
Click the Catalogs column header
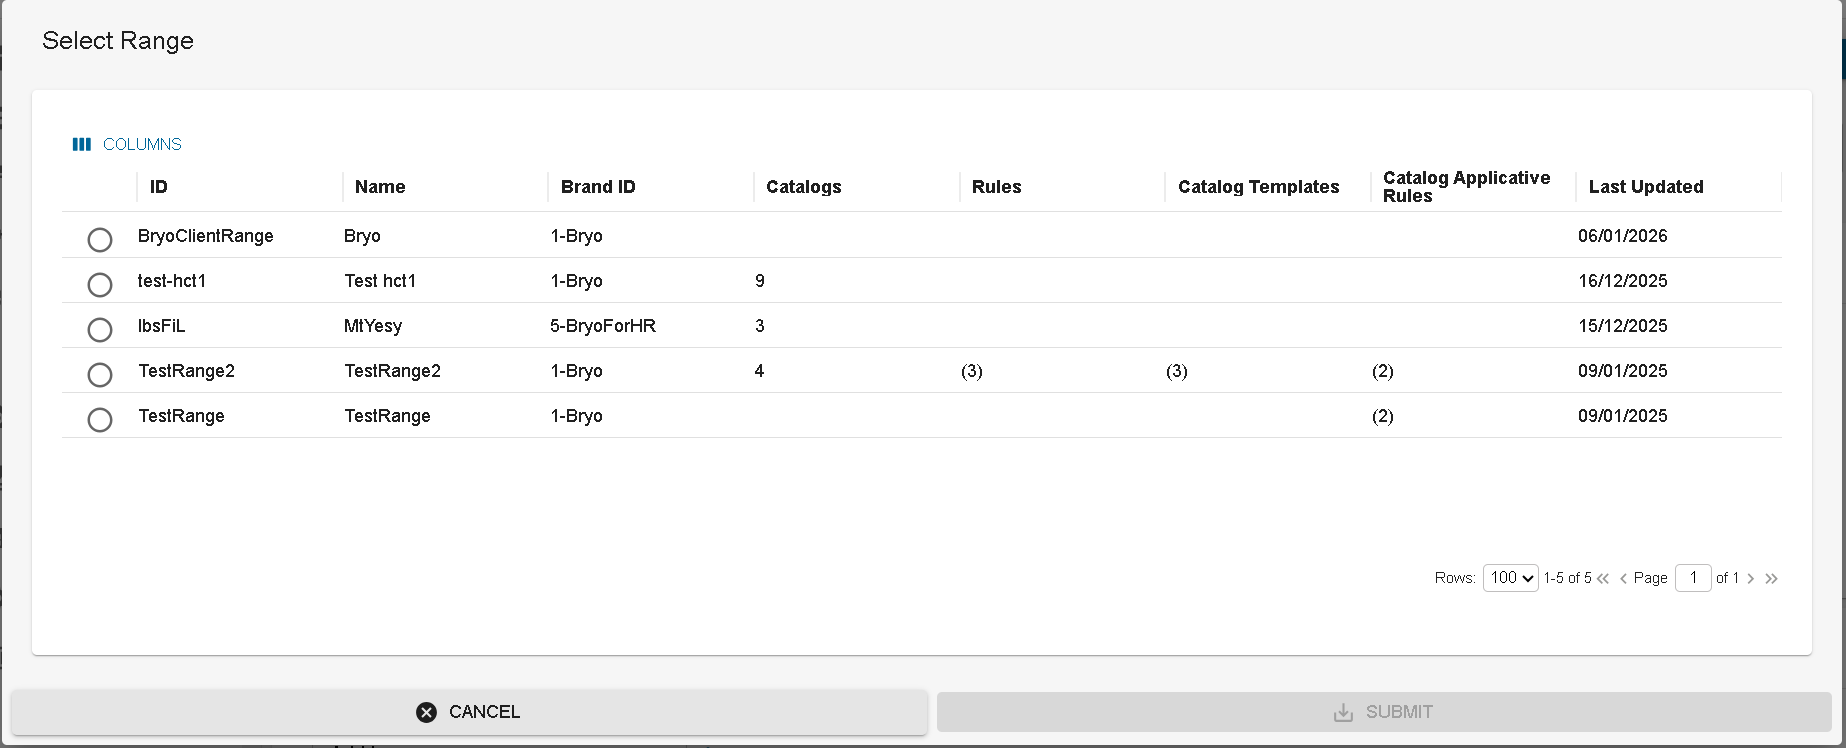(x=803, y=187)
